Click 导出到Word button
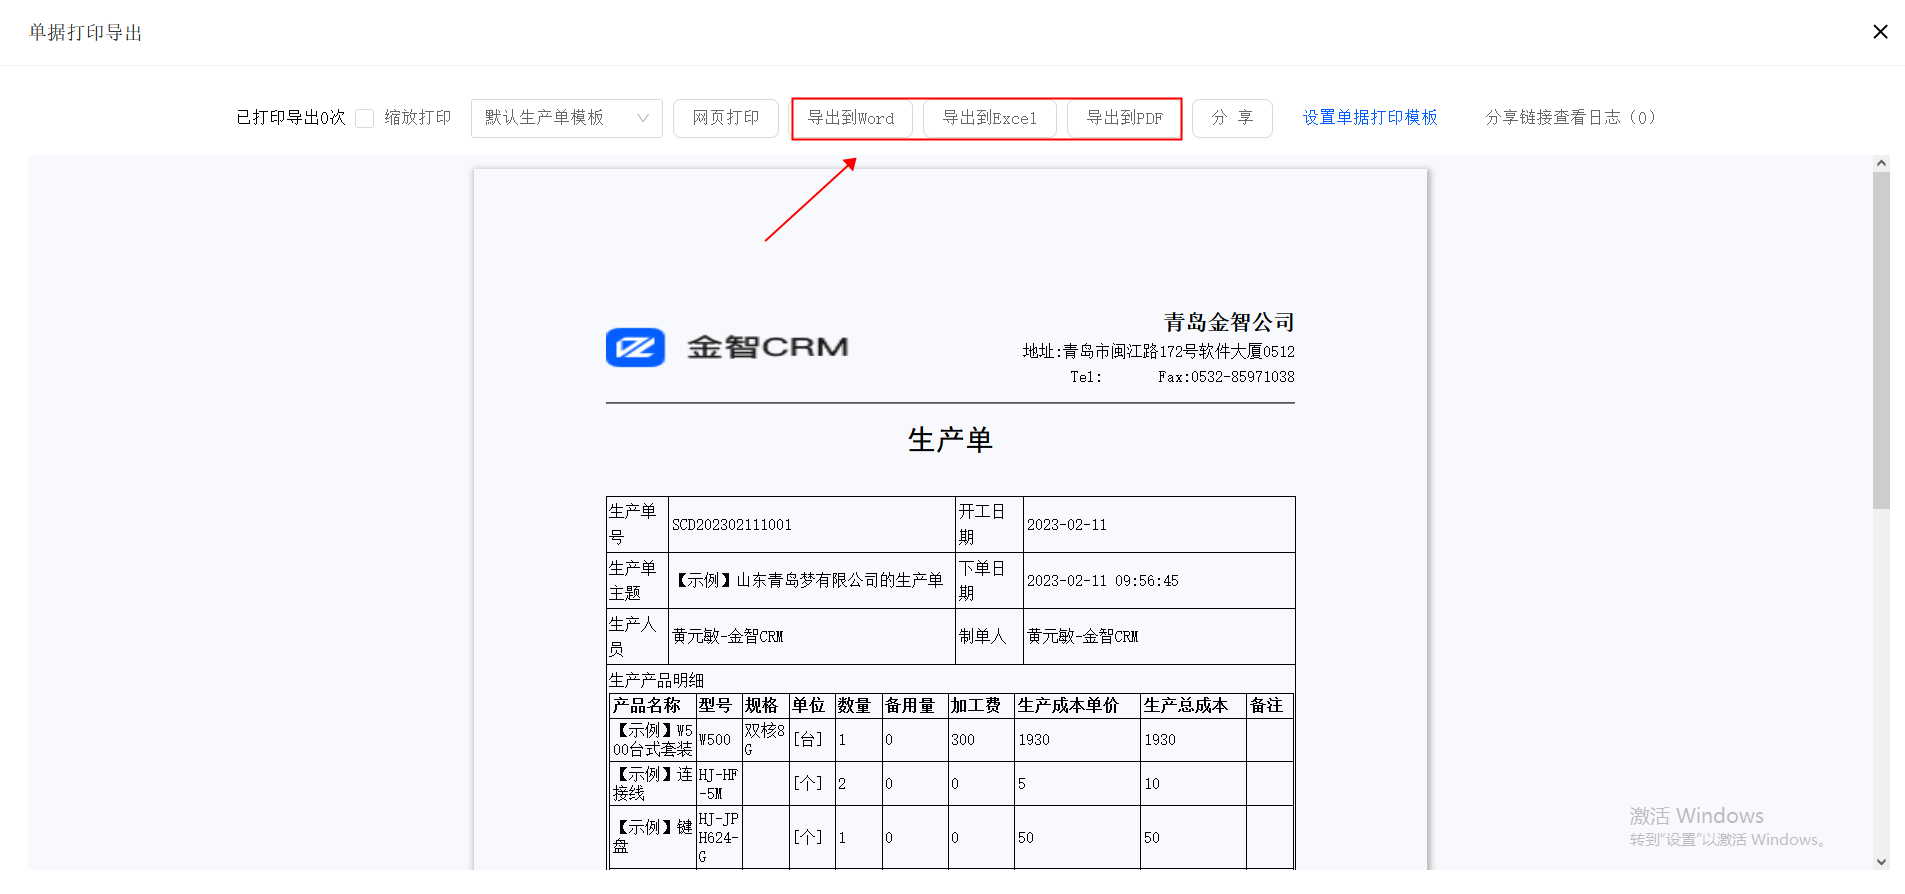Screen dimensions: 1905x894 [x=851, y=118]
